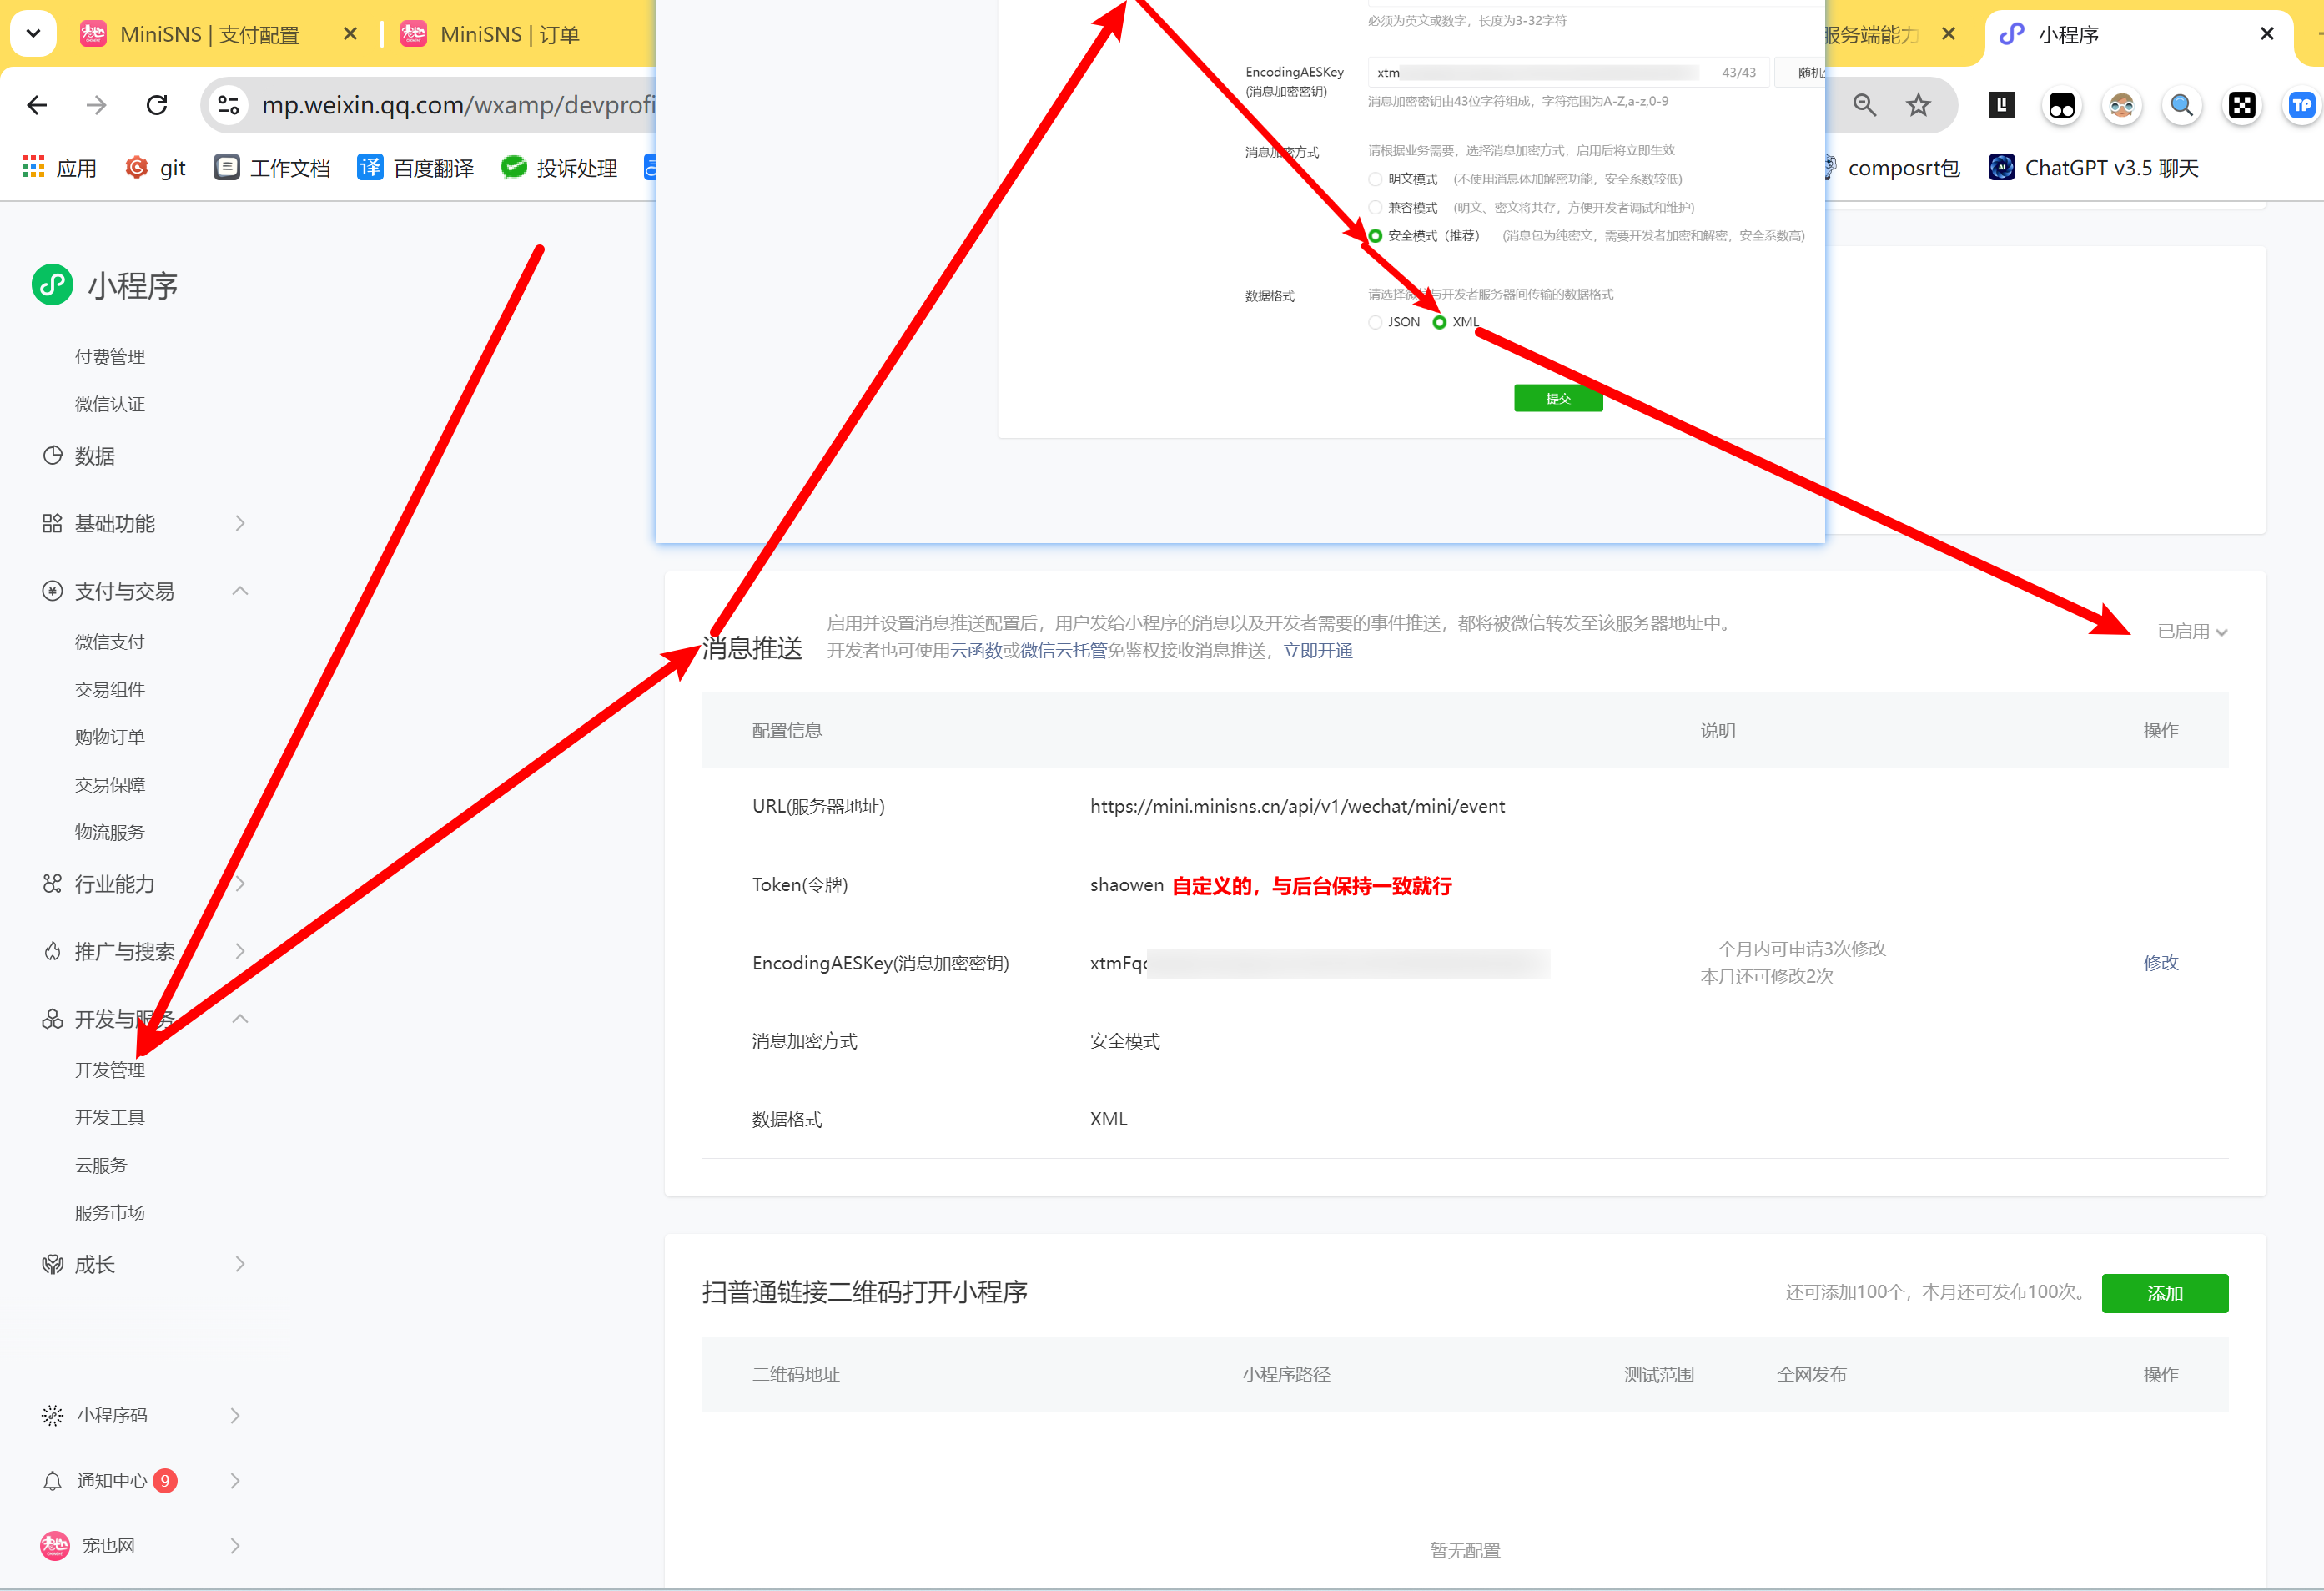The width and height of the screenshot is (2324, 1591).
Task: Switch to the MiniSNS | 支付配置 tab
Action: click(x=209, y=34)
